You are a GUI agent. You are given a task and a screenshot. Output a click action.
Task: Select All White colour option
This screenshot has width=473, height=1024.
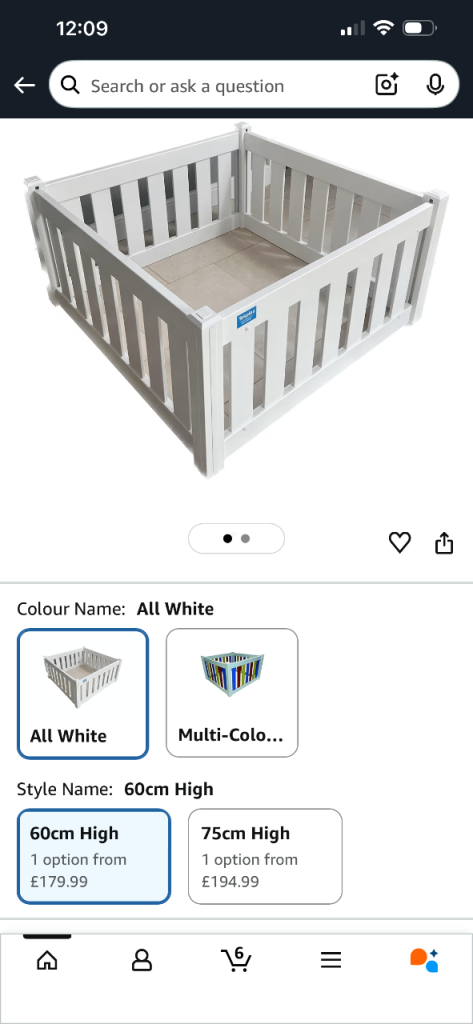pyautogui.click(x=83, y=694)
